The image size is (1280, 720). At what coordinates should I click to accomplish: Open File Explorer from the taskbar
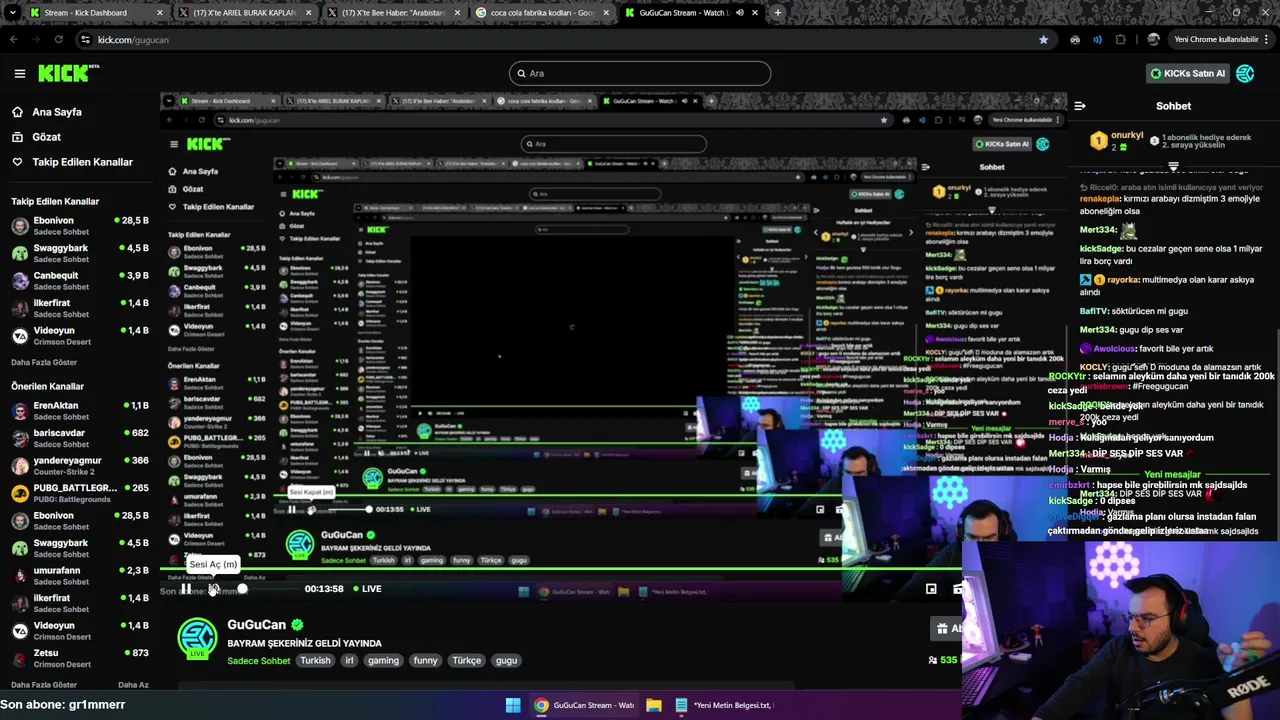coord(653,705)
